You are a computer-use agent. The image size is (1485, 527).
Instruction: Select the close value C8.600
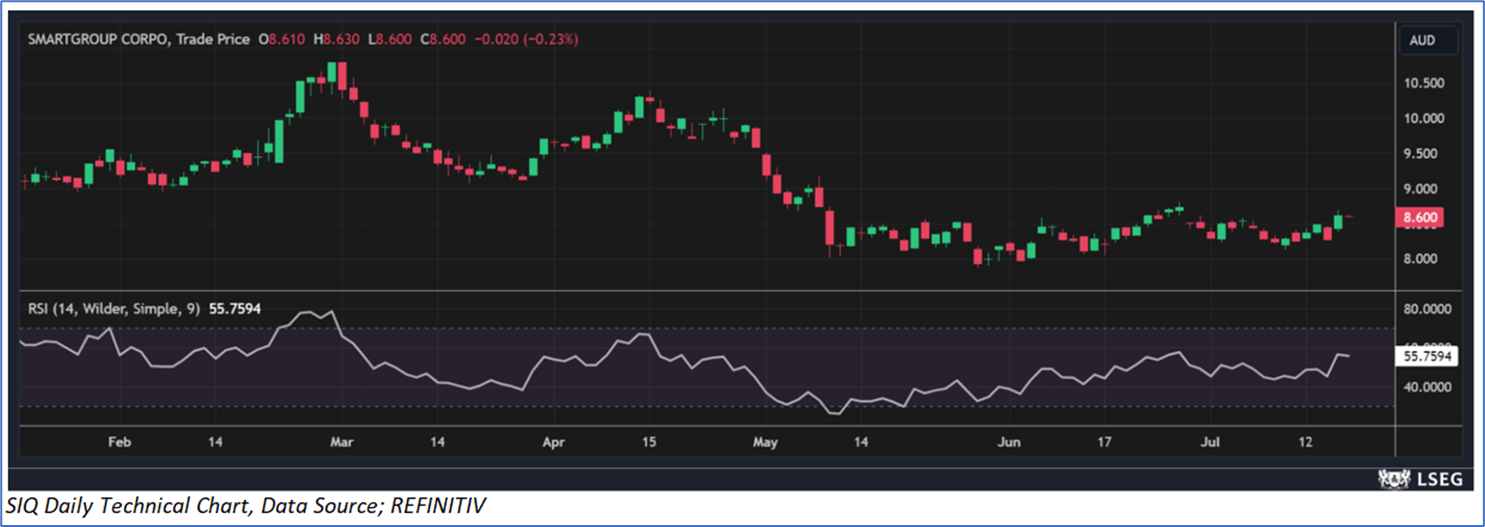click(441, 40)
